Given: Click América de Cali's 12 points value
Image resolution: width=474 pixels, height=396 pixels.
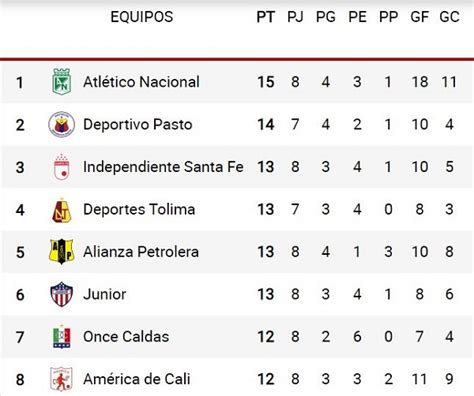Looking at the screenshot, I should 266,379.
